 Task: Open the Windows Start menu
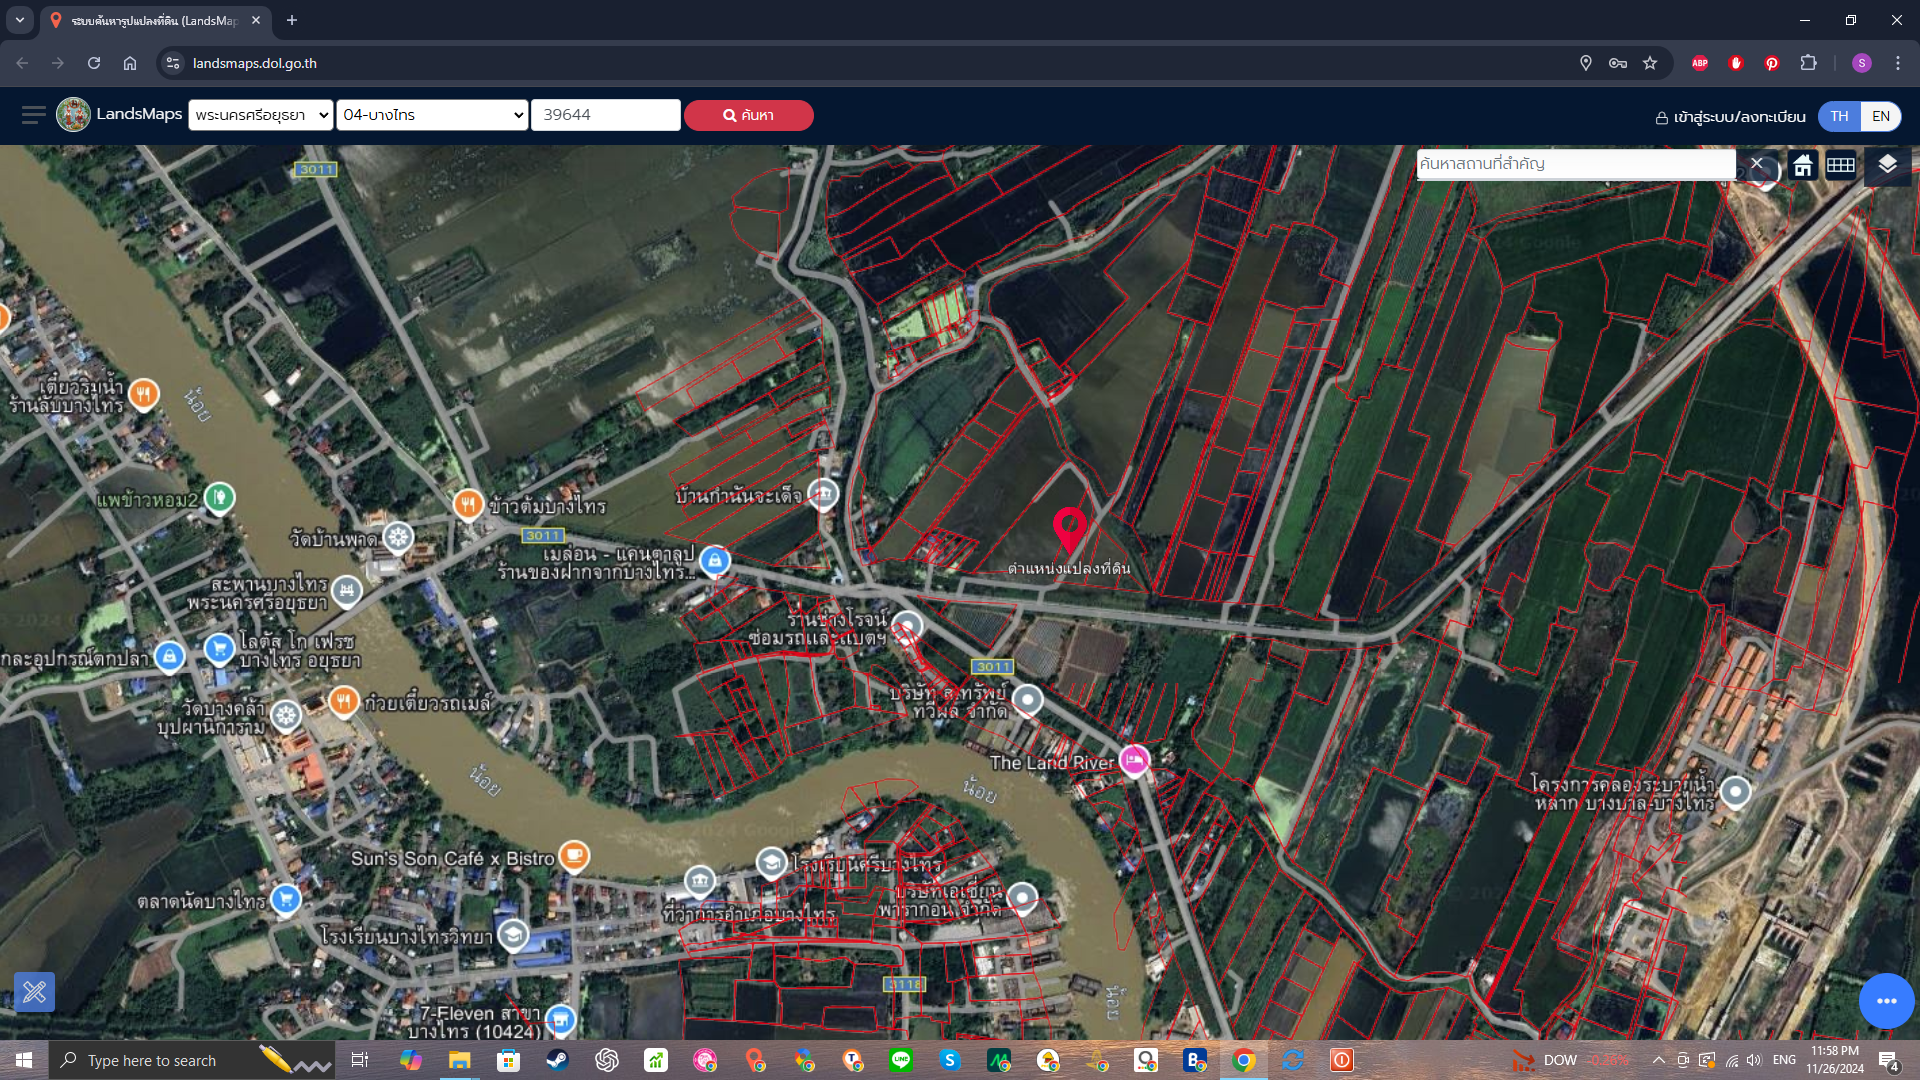24,1060
